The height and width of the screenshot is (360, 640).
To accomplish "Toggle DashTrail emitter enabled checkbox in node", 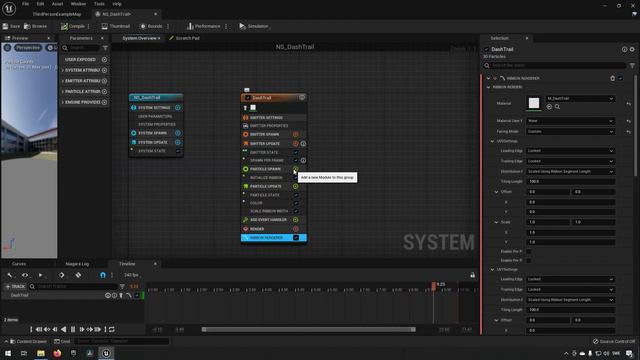I will click(247, 98).
